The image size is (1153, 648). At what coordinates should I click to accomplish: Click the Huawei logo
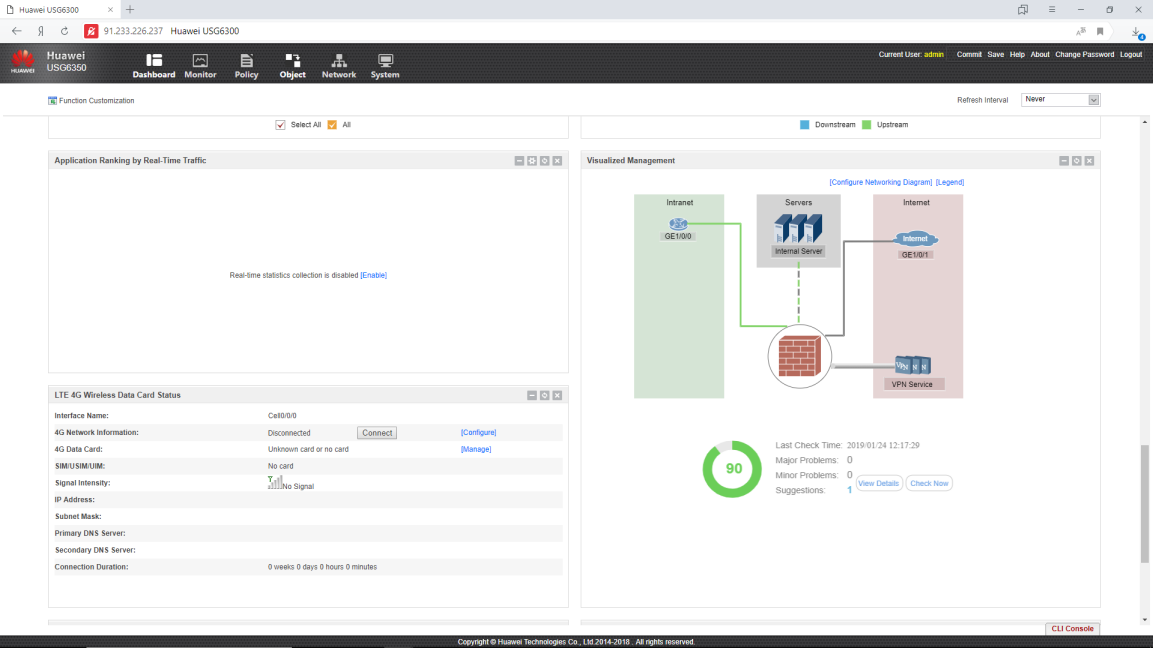(x=23, y=62)
